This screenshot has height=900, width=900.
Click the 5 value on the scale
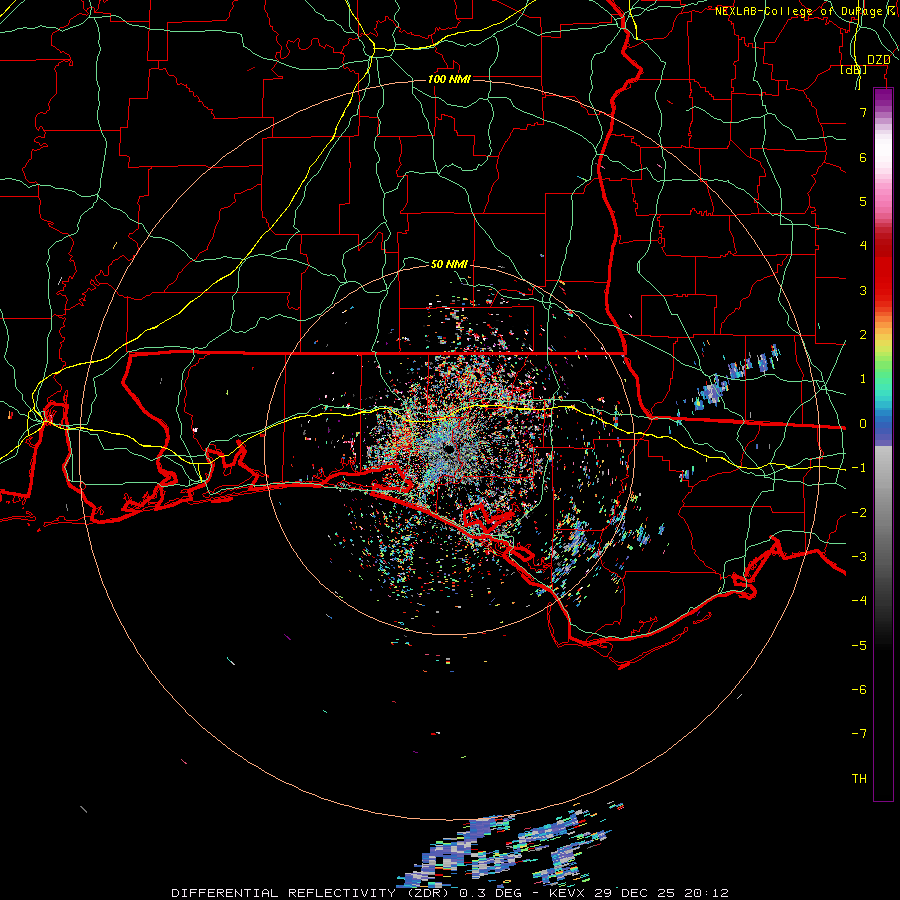click(x=863, y=201)
